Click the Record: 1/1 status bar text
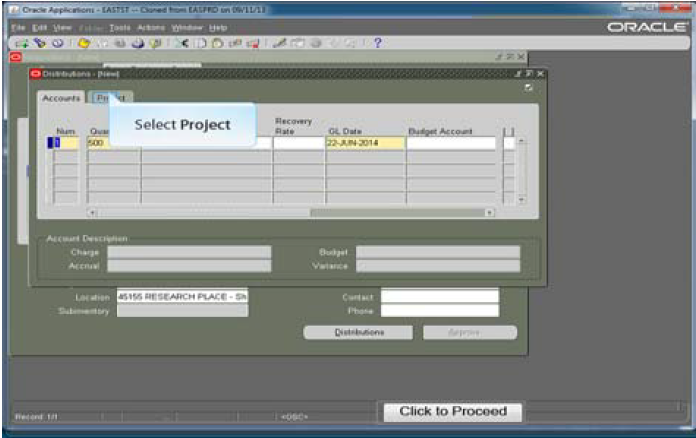696x438 pixels. click(36, 417)
